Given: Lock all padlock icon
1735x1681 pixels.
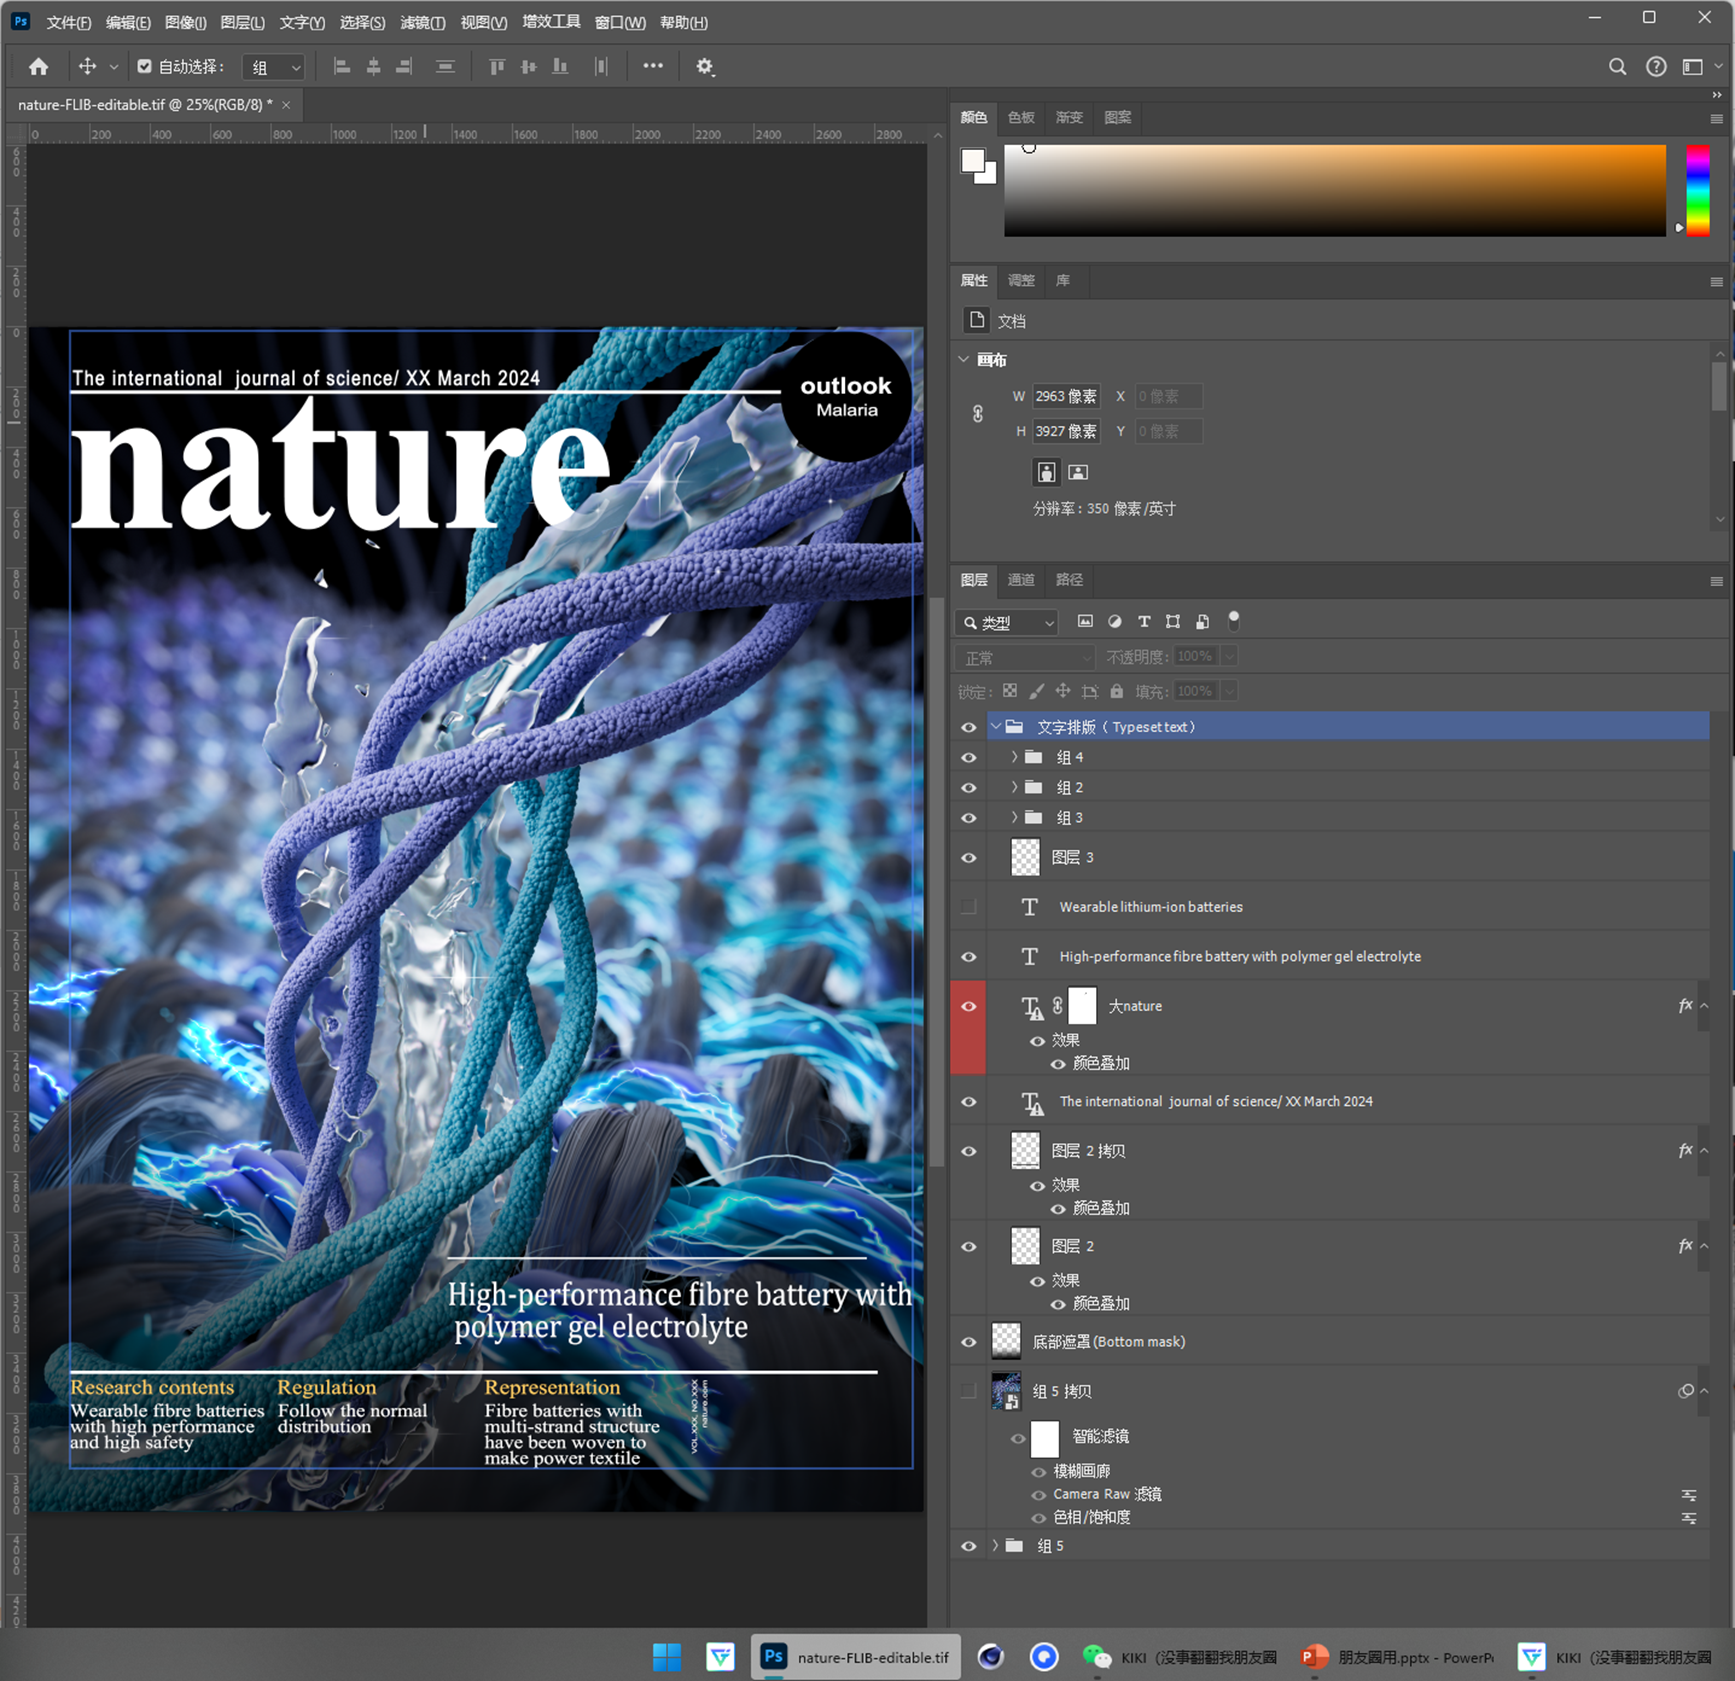Looking at the screenshot, I should 1117,691.
